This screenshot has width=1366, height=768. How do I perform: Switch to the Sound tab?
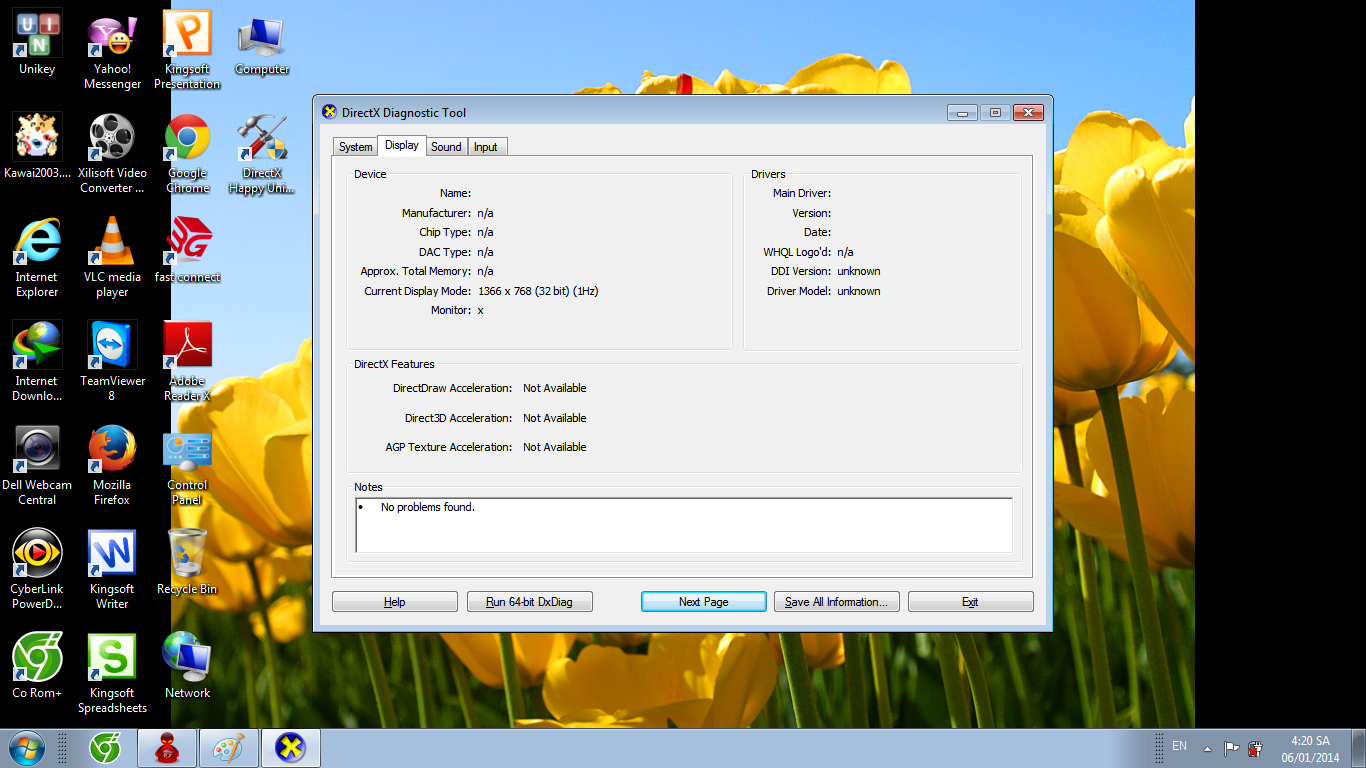pyautogui.click(x=446, y=147)
